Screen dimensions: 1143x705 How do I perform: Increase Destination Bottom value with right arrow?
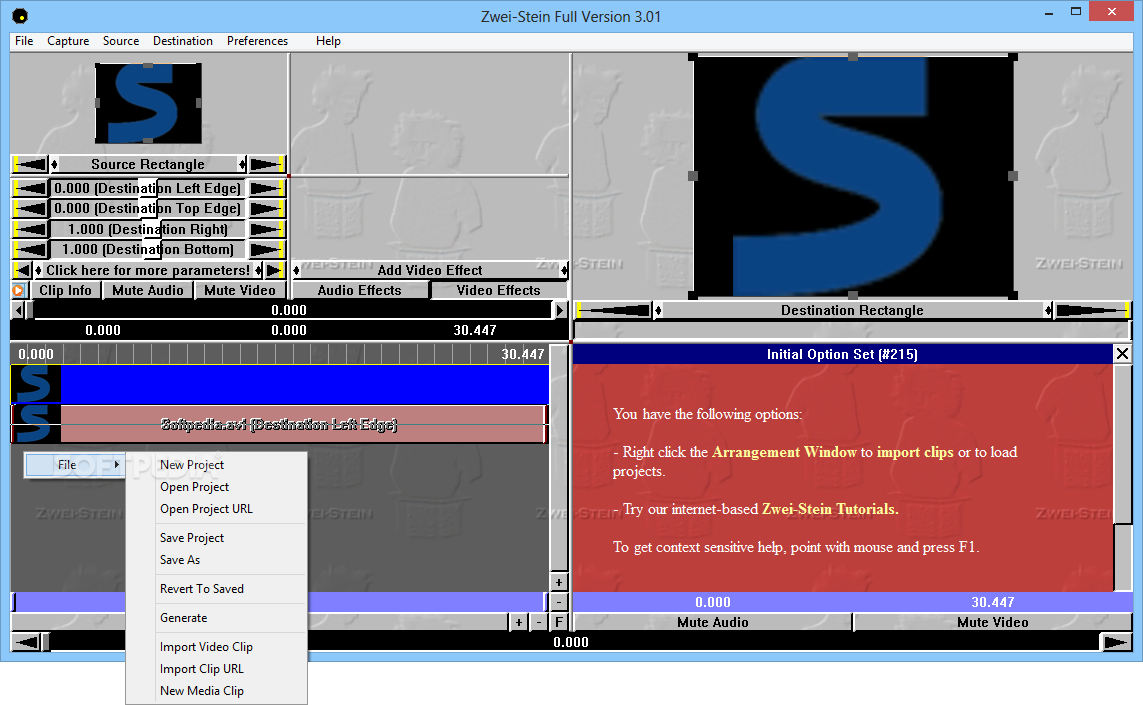point(267,249)
